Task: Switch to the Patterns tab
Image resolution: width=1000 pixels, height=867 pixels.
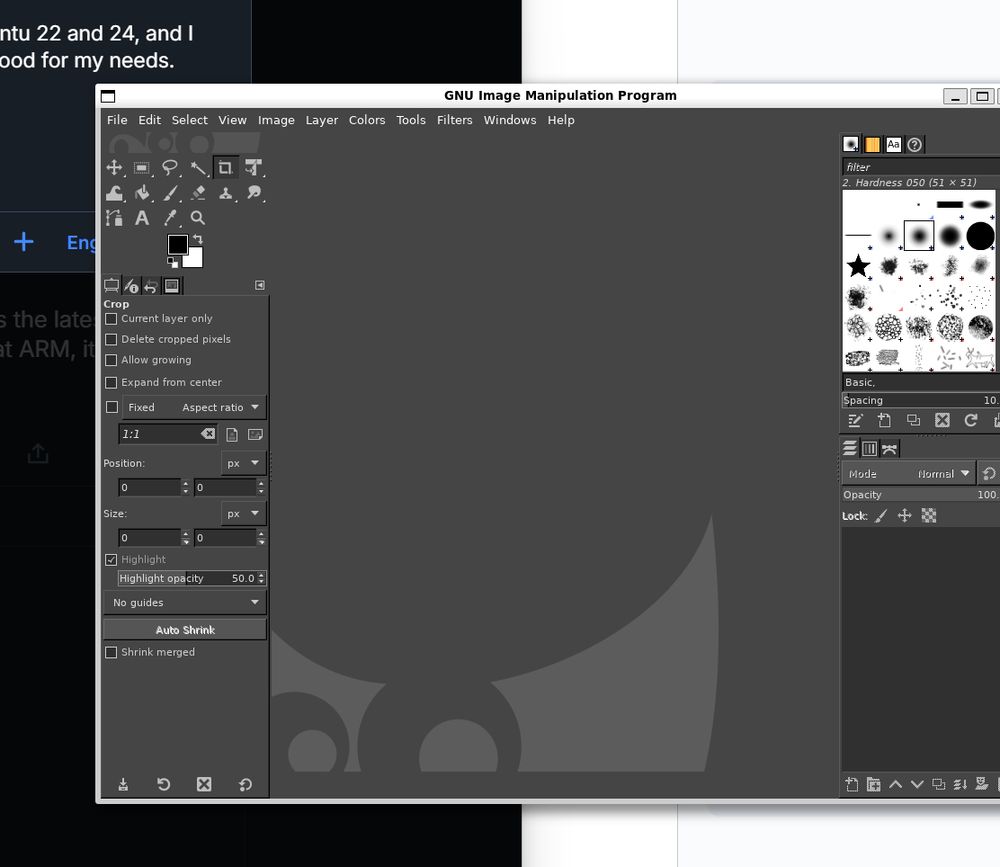Action: [872, 145]
